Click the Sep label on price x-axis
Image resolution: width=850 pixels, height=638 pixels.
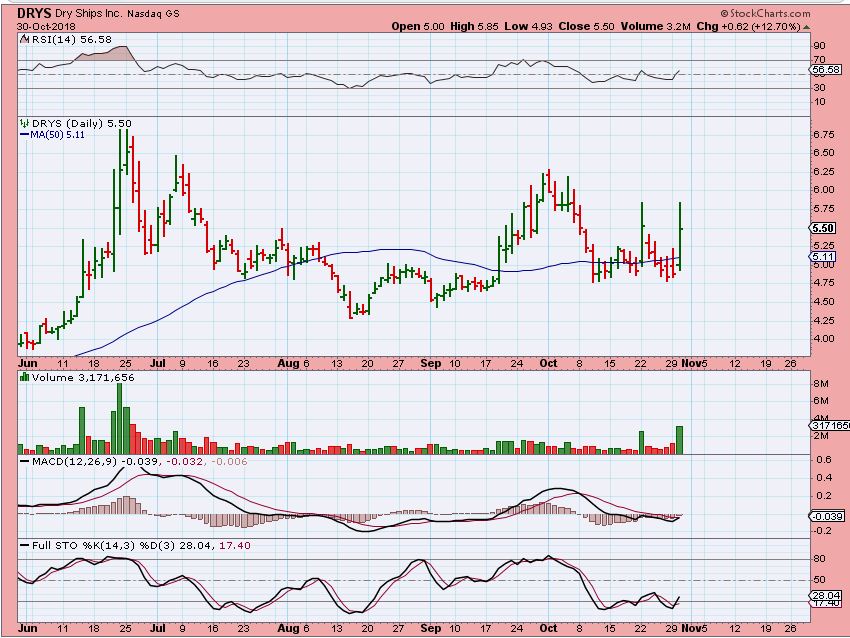tap(431, 363)
